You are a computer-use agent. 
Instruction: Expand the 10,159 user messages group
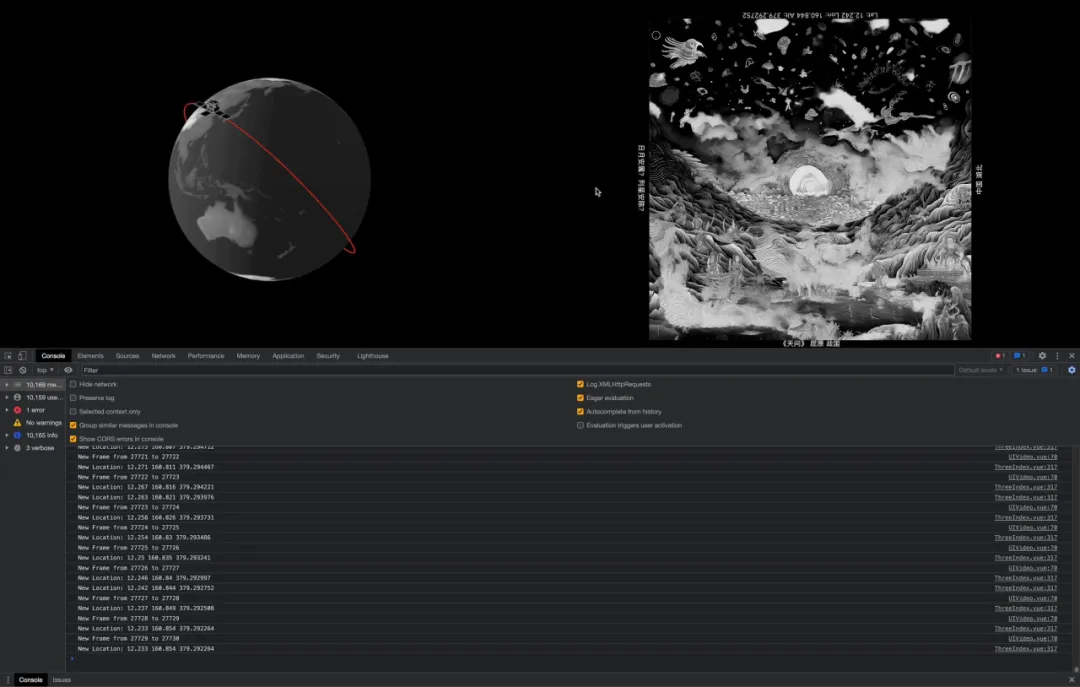pyautogui.click(x=7, y=398)
